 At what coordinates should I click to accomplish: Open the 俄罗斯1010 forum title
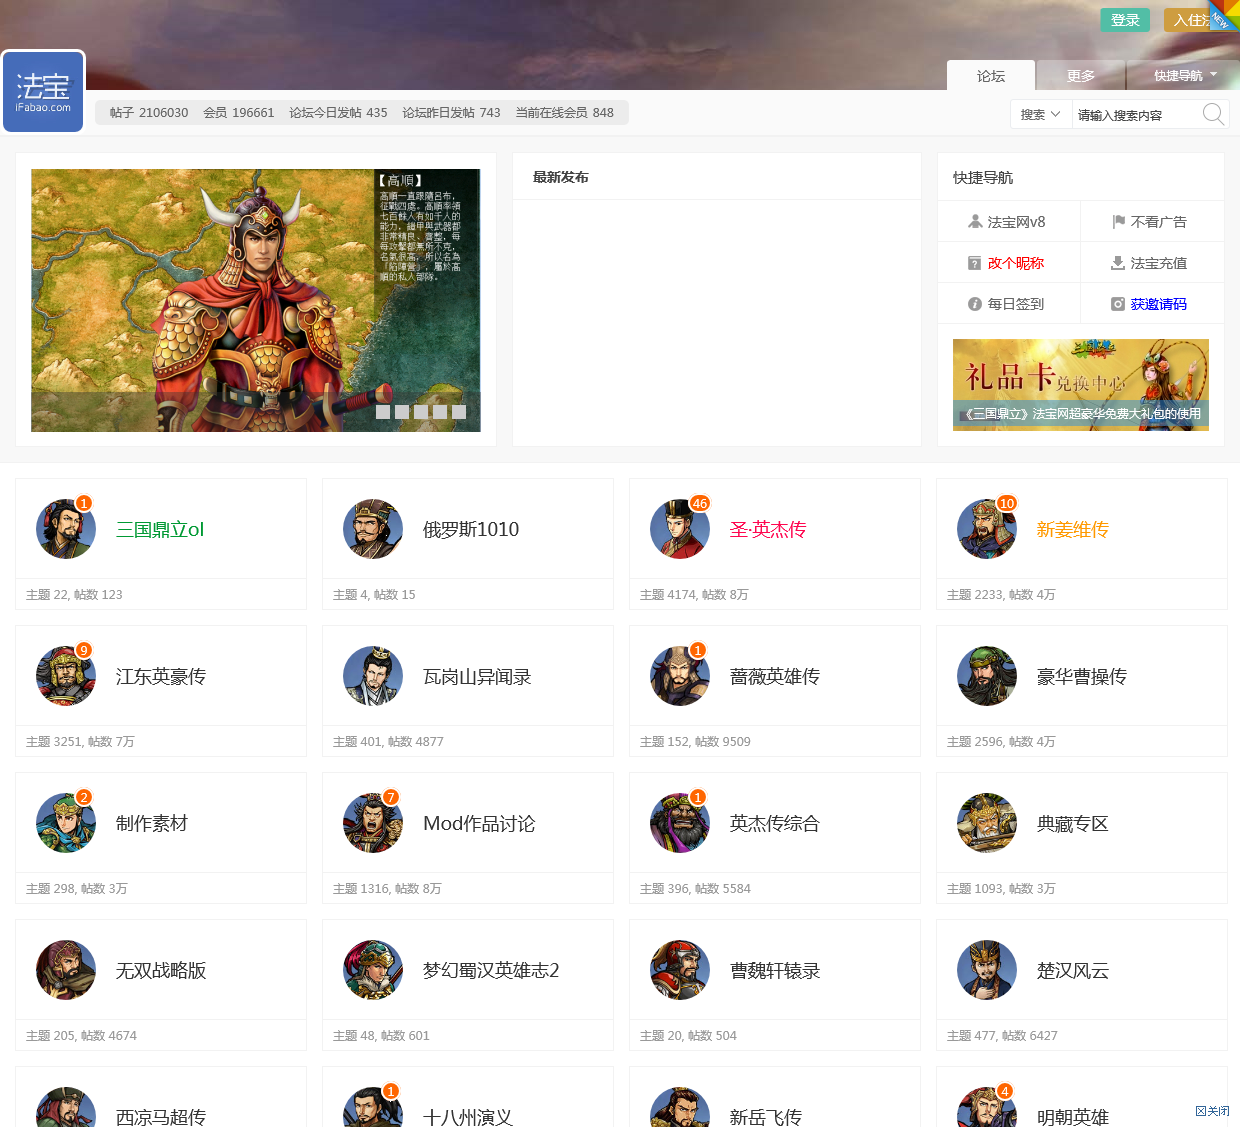(471, 530)
